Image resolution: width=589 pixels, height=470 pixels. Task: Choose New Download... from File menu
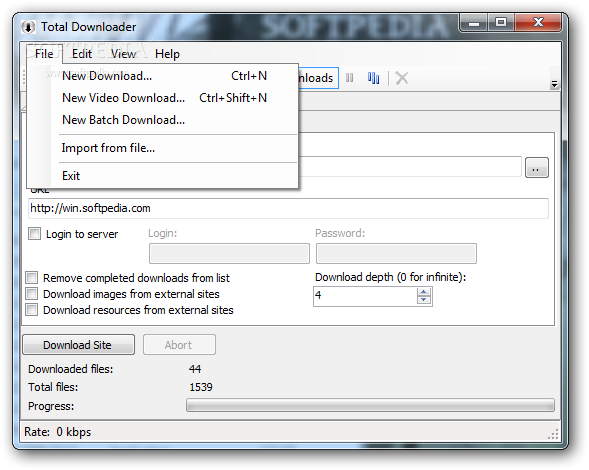[164, 76]
